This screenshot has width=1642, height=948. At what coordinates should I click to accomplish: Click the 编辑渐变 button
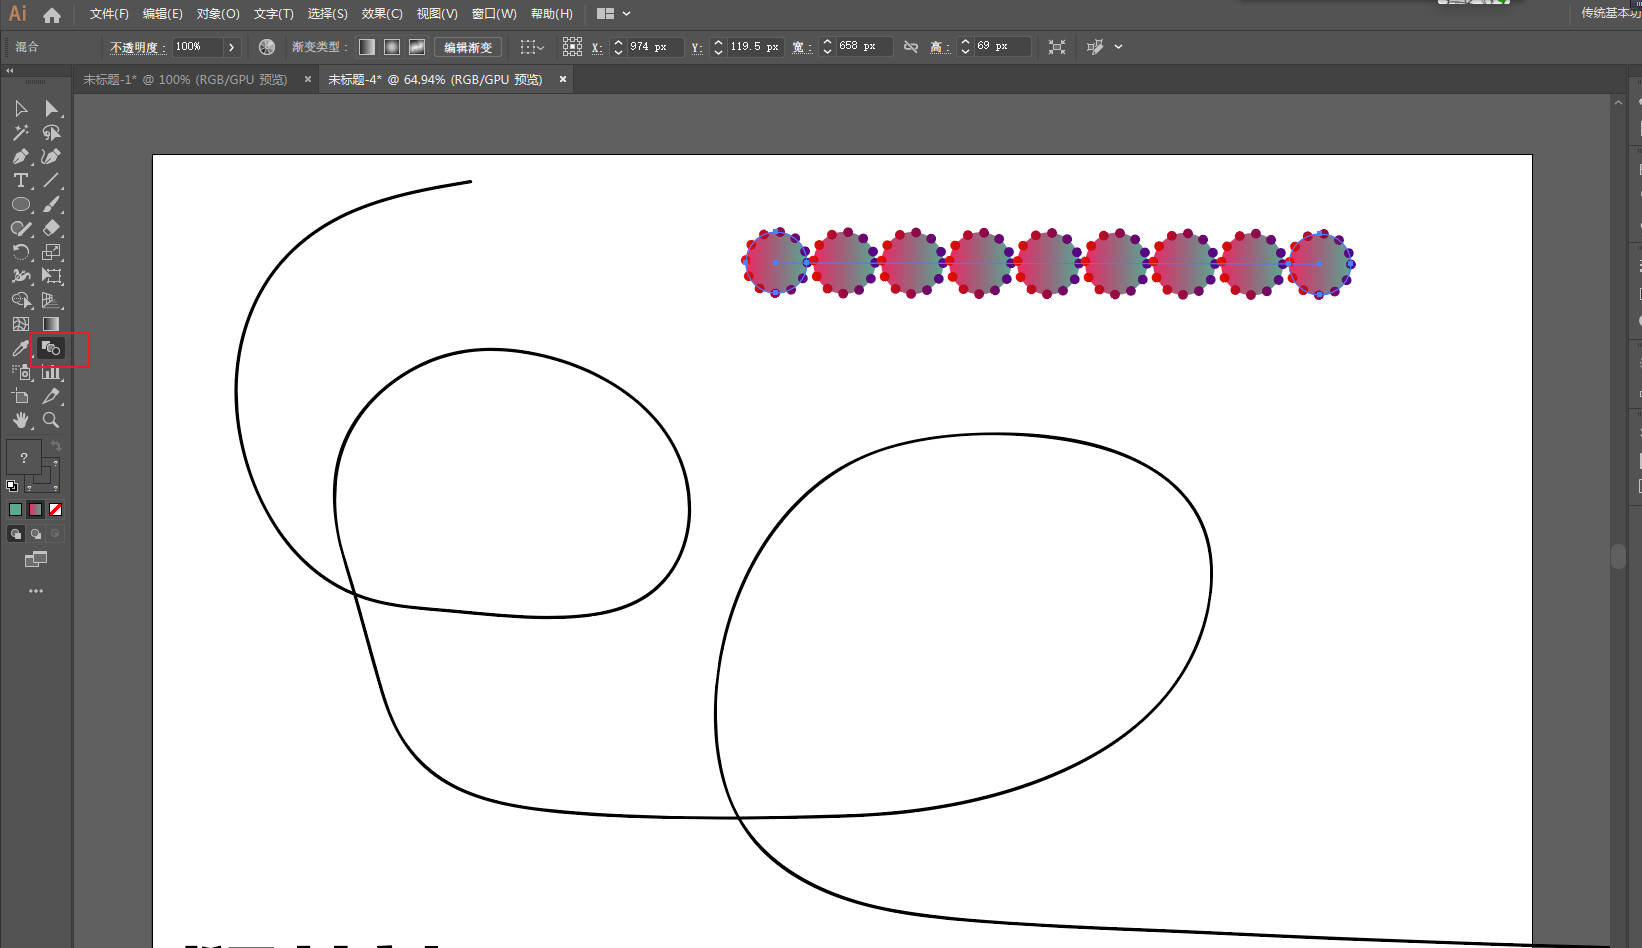point(467,47)
